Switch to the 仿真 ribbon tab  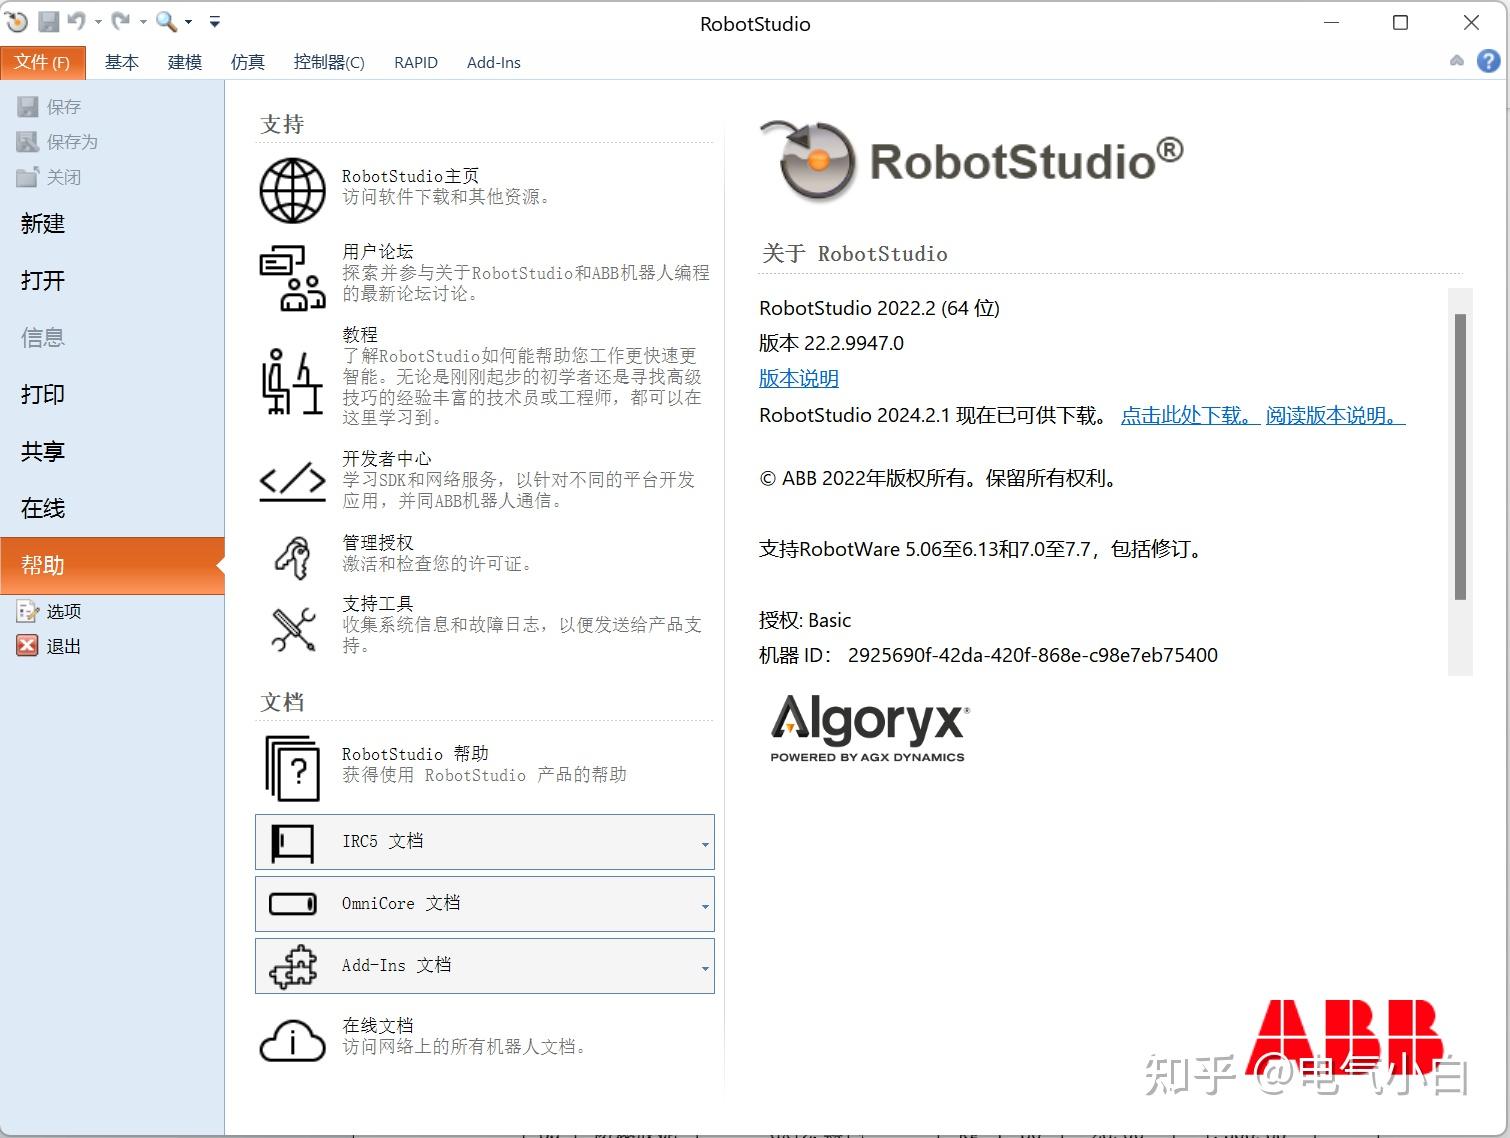click(247, 62)
